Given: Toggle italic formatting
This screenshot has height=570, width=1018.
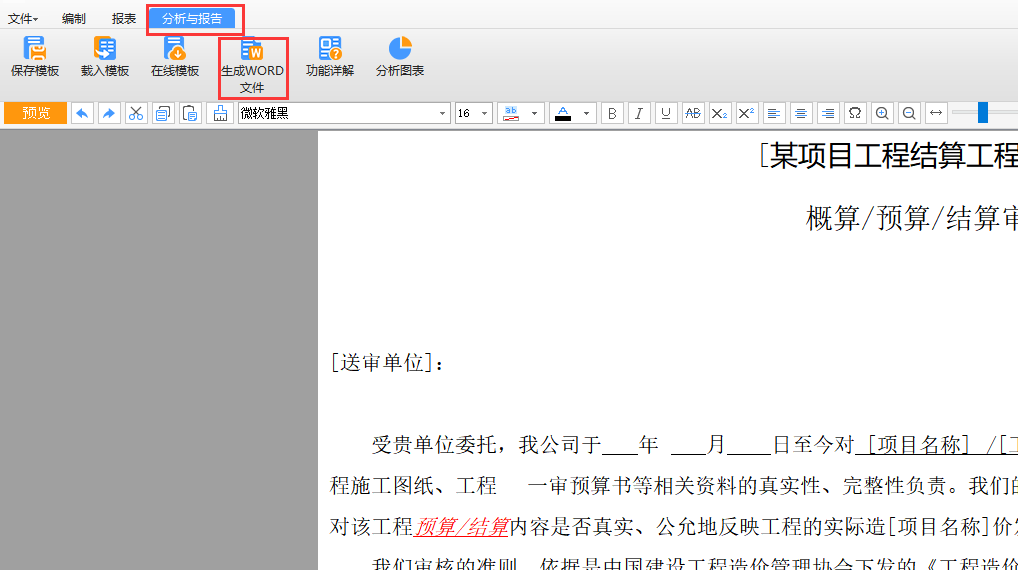Looking at the screenshot, I should (x=639, y=113).
